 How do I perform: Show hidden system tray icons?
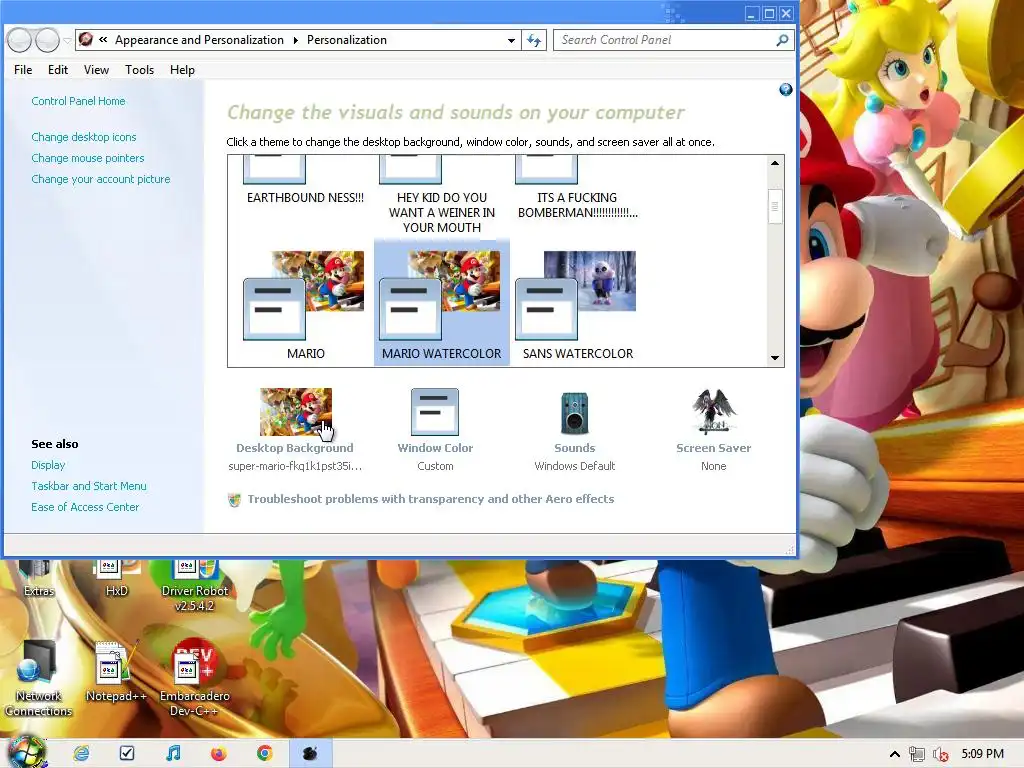tap(895, 754)
